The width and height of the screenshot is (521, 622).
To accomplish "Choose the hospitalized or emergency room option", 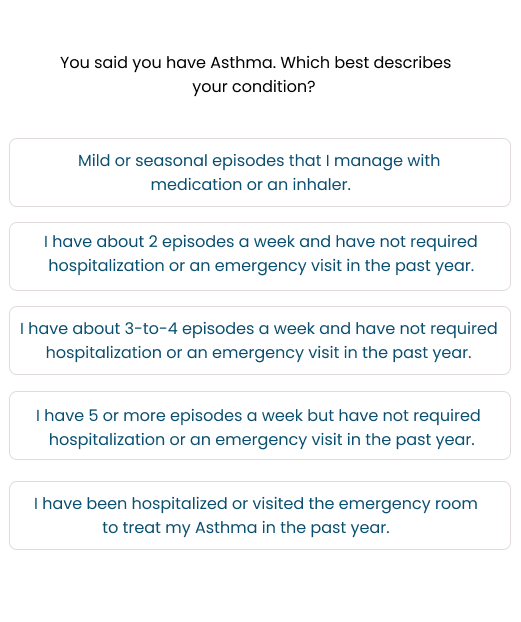I will coord(260,516).
